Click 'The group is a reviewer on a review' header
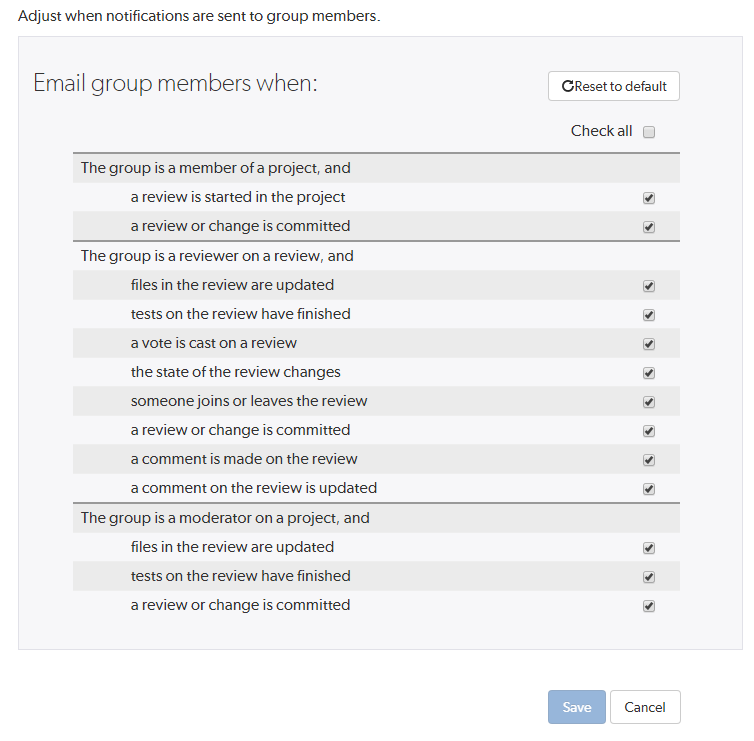 pyautogui.click(x=217, y=256)
